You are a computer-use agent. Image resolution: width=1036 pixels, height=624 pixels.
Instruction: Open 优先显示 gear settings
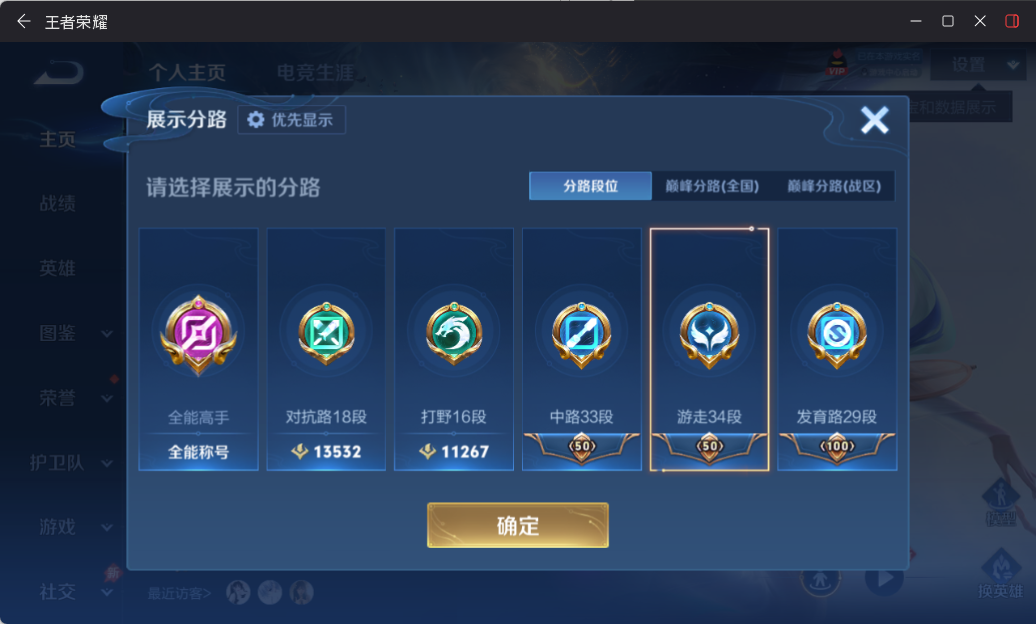[x=291, y=120]
